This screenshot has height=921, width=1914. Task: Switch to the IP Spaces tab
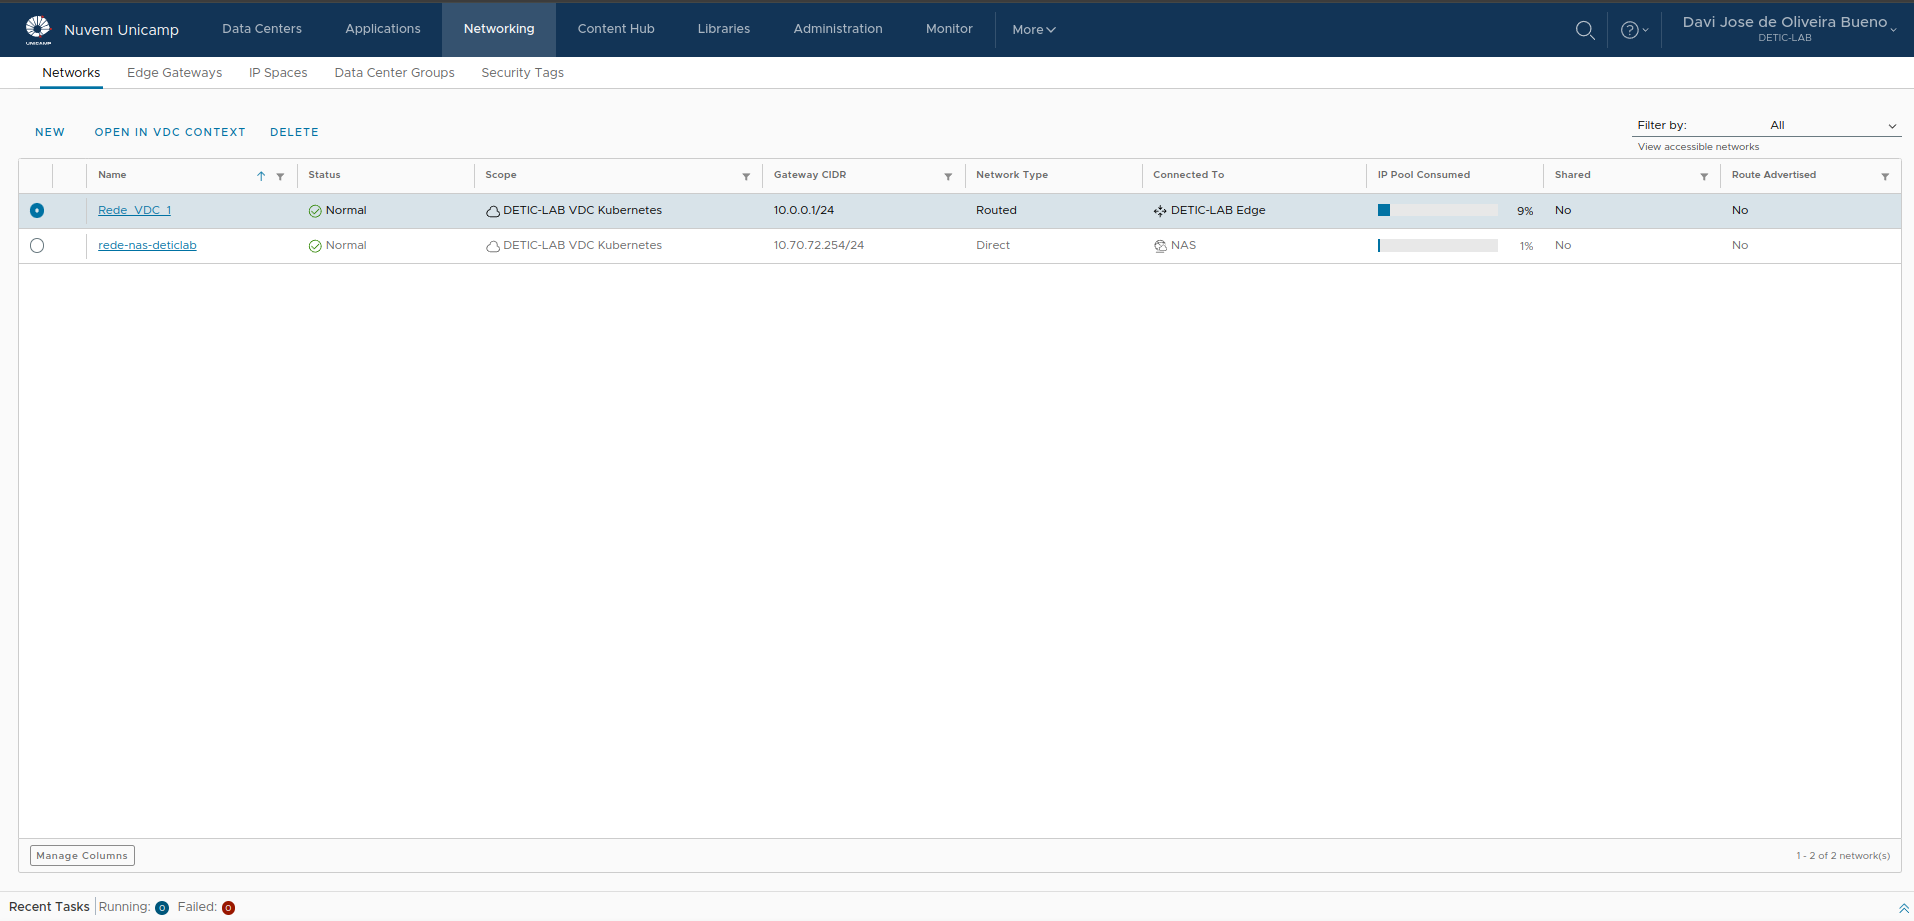point(278,73)
